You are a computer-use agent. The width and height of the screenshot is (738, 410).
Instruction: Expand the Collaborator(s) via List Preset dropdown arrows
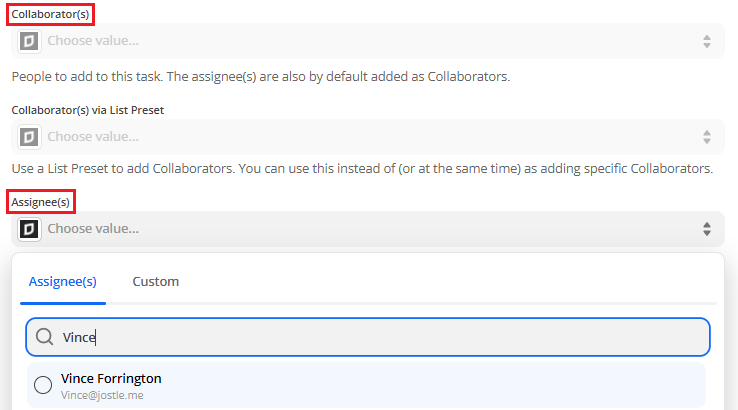pyautogui.click(x=706, y=137)
